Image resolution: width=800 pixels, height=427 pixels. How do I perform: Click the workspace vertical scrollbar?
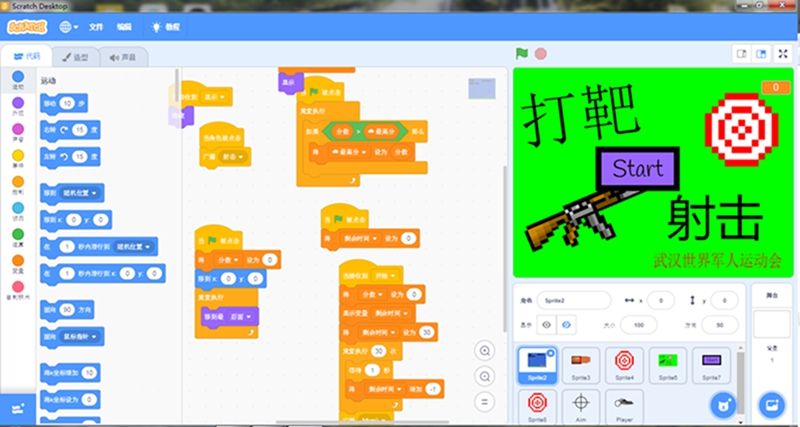point(505,247)
